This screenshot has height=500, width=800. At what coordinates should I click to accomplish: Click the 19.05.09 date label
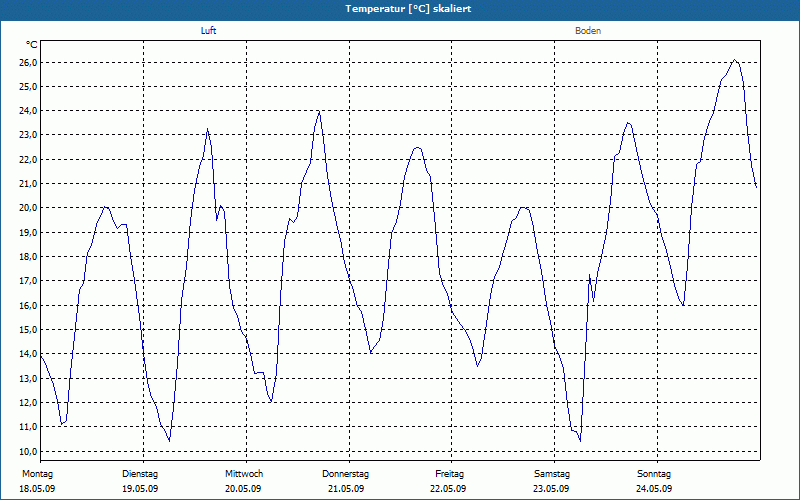(140, 489)
